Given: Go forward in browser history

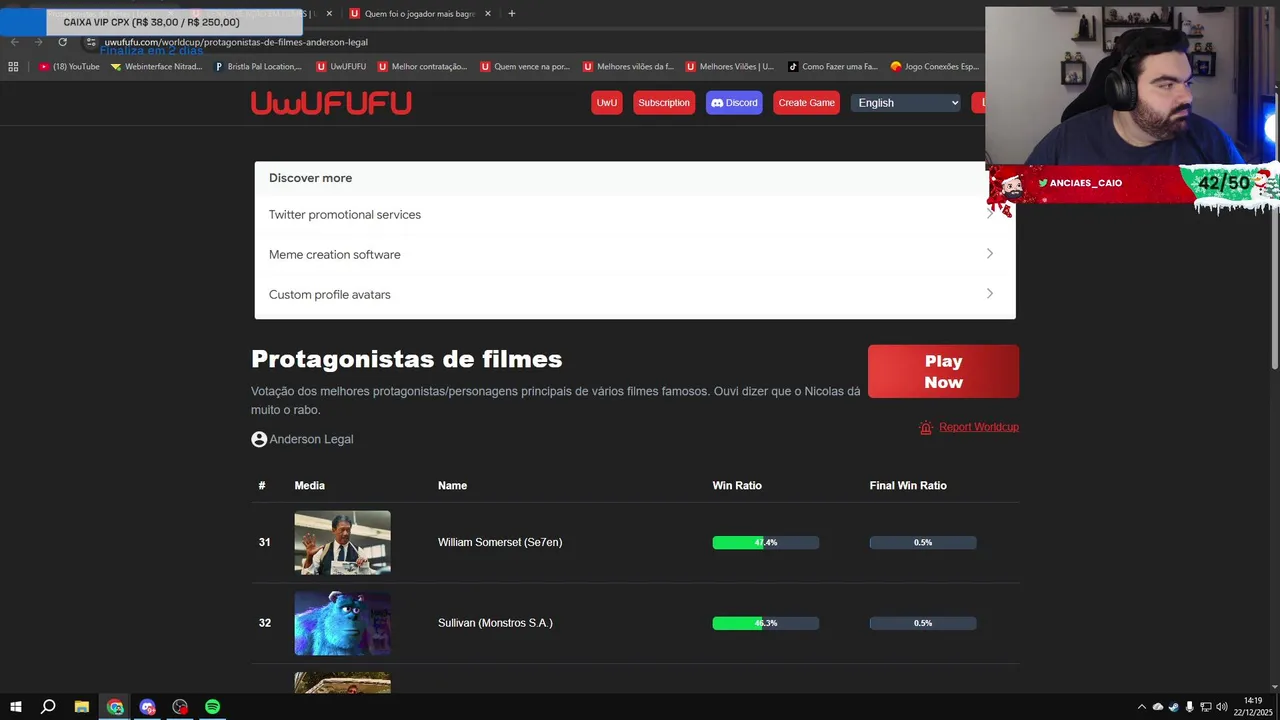Looking at the screenshot, I should pyautogui.click(x=38, y=42).
